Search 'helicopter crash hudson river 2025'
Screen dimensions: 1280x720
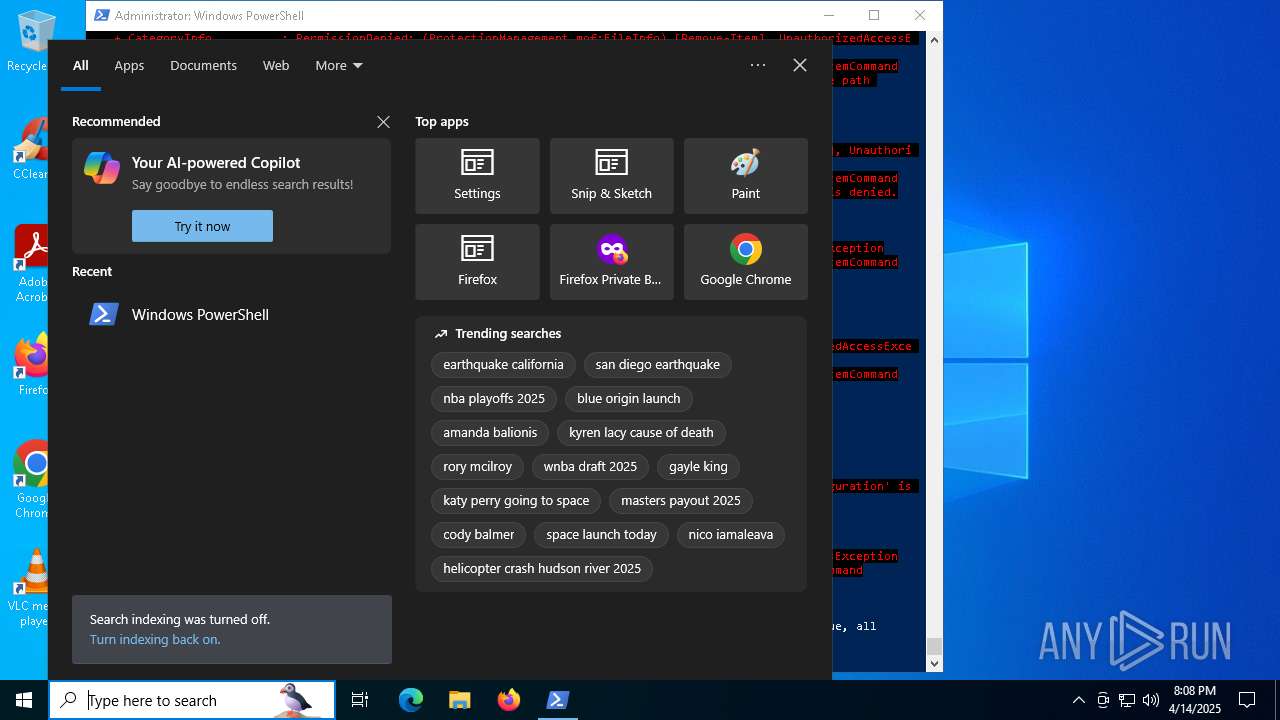[542, 569]
